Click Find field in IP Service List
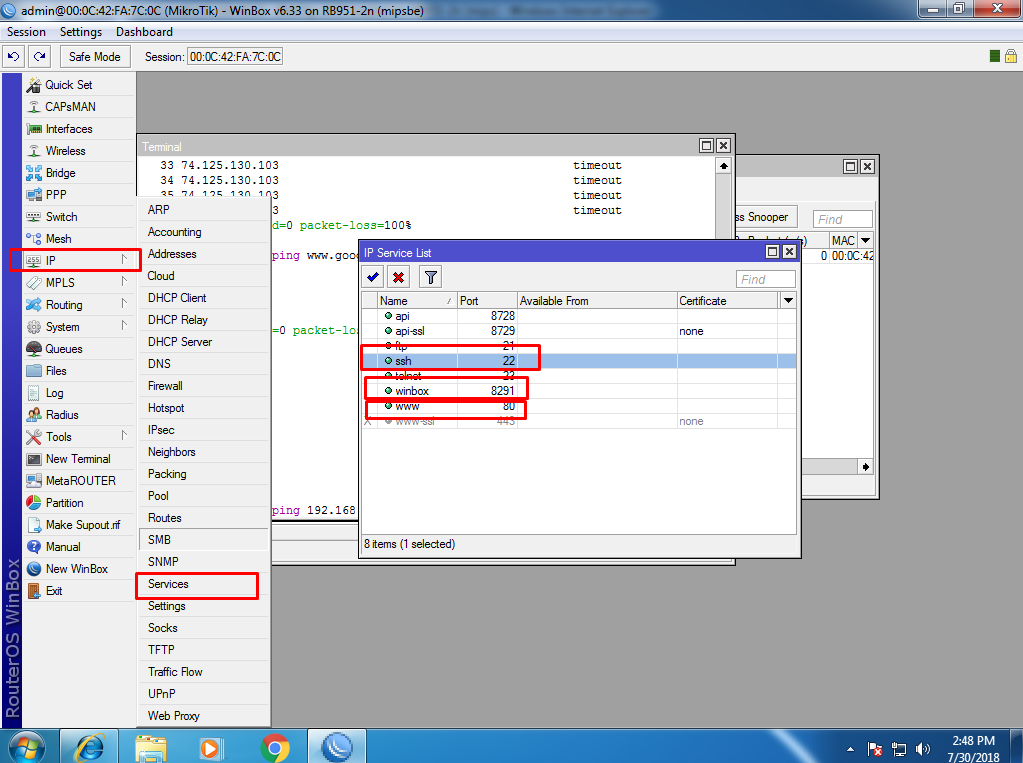This screenshot has width=1023, height=763. point(765,279)
